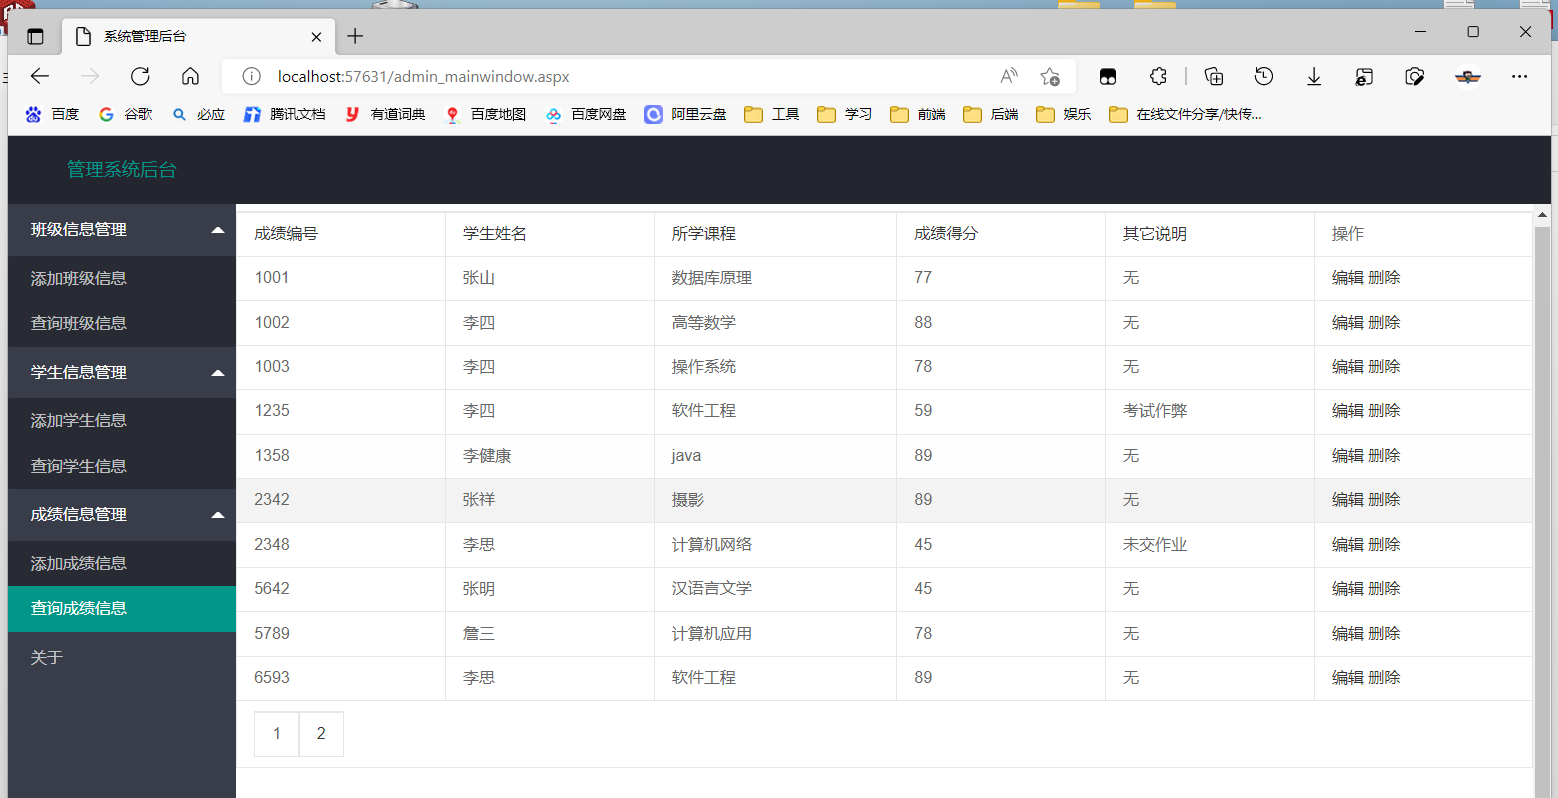Select 查询成绩信息 menu item

click(122, 608)
